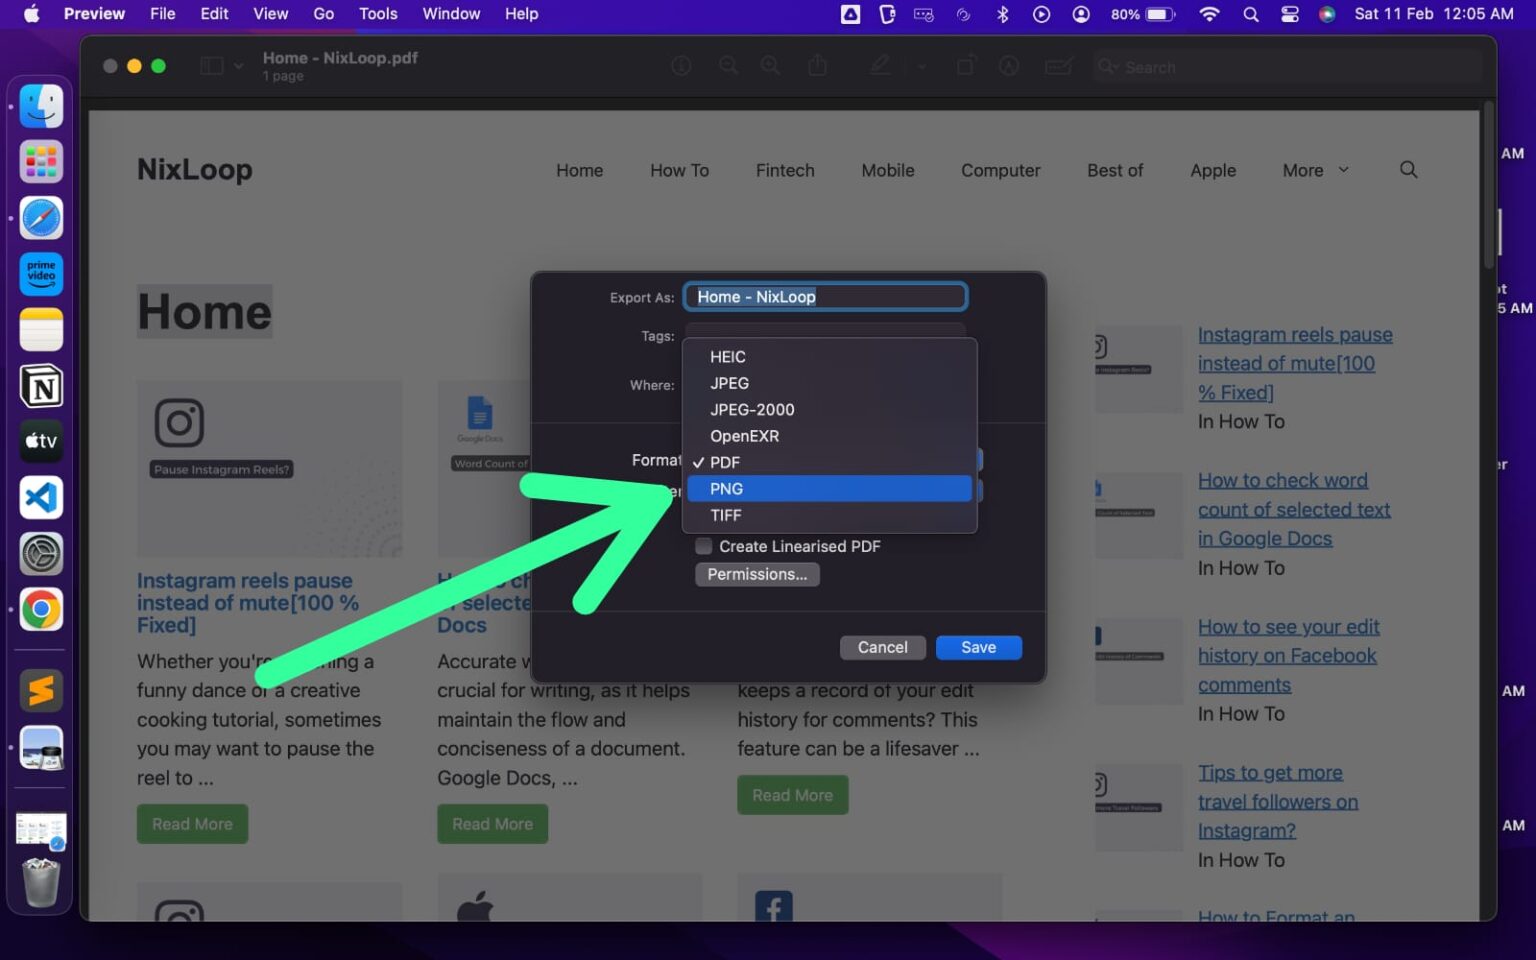Open Spotlight search in menu bar
Viewport: 1536px width, 960px height.
click(x=1250, y=14)
